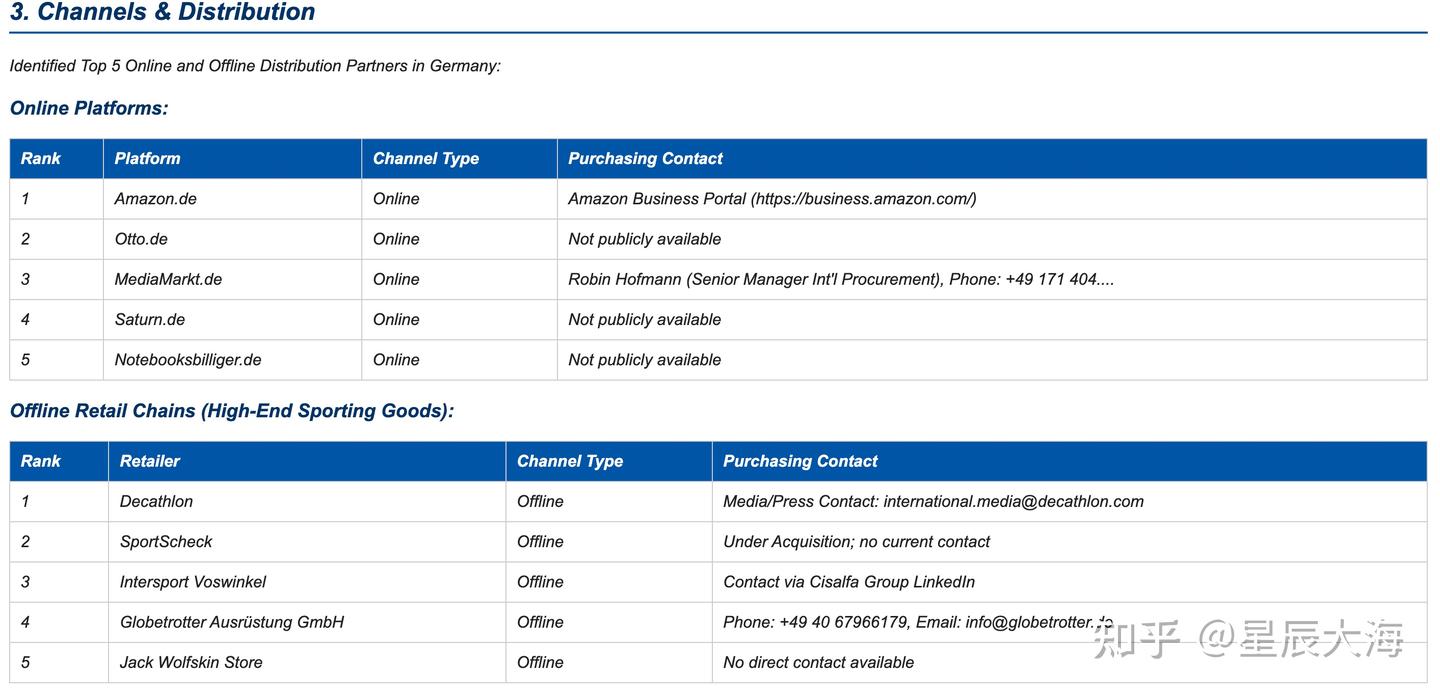The width and height of the screenshot is (1440, 698).
Task: Click the "Offline Retail Chains" subheading
Action: [x=231, y=411]
